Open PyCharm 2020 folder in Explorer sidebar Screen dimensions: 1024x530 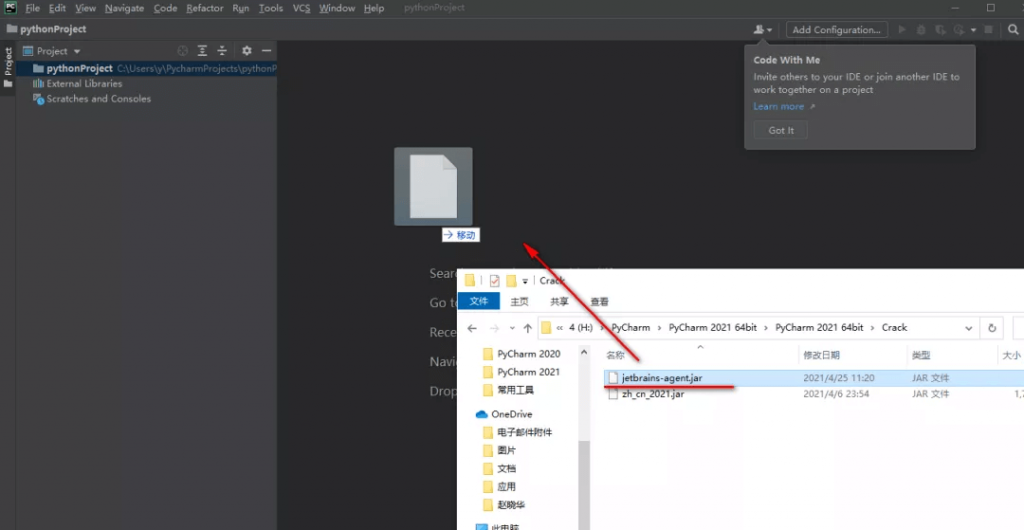coord(528,354)
